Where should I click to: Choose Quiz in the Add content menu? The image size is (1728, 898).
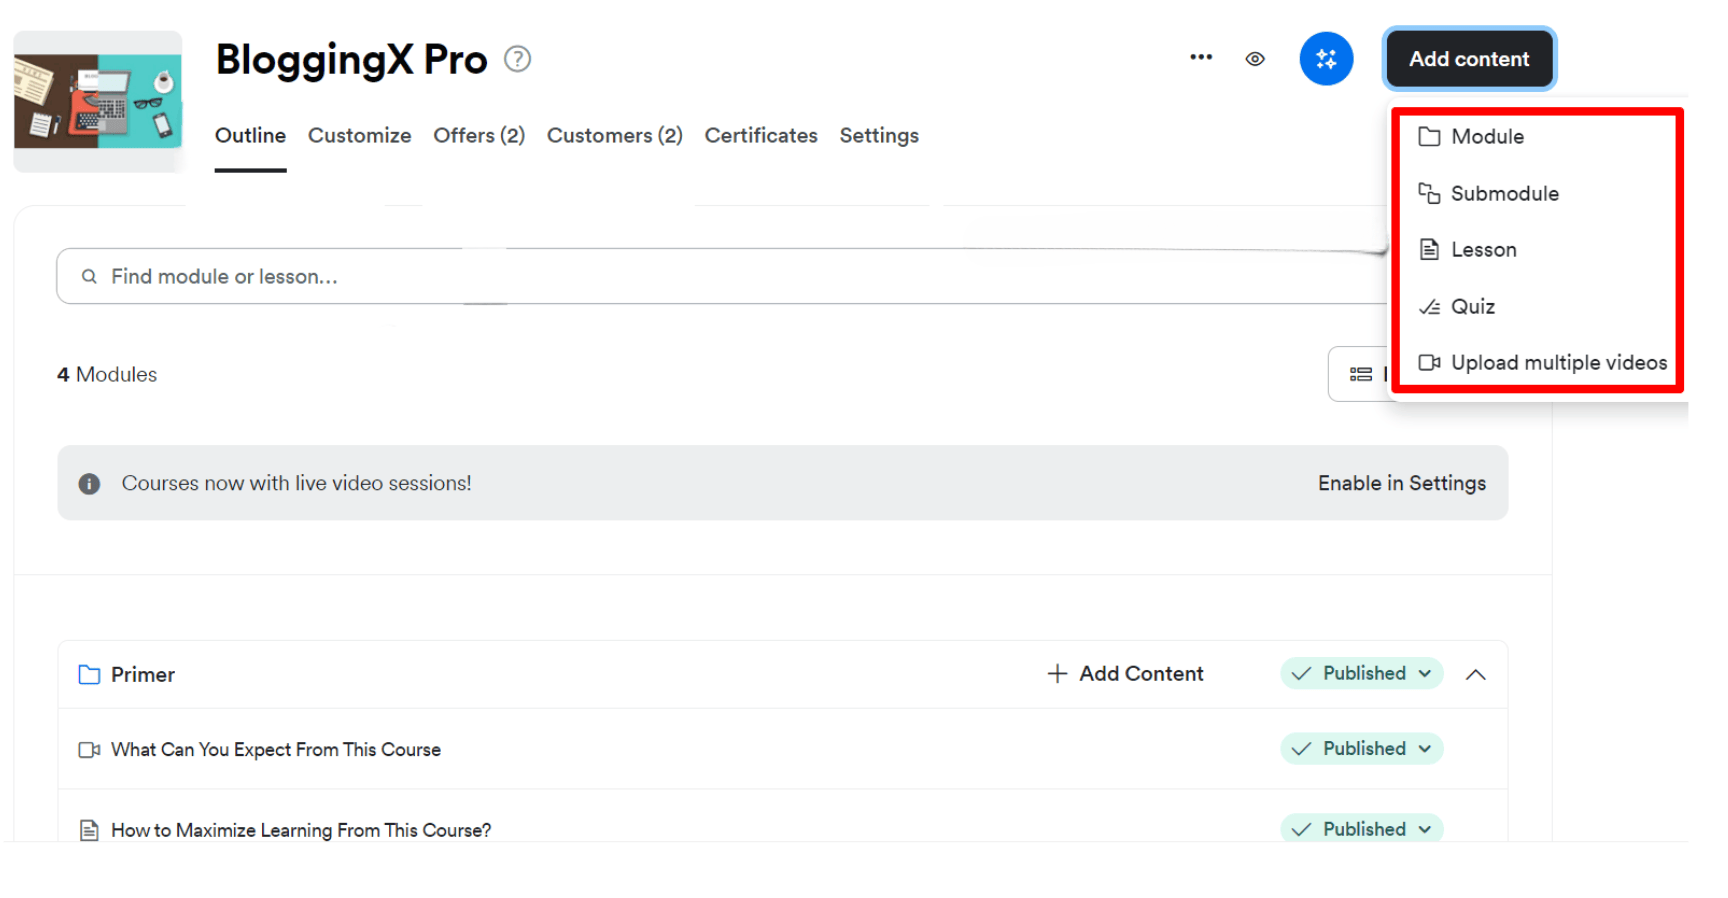pyautogui.click(x=1472, y=307)
